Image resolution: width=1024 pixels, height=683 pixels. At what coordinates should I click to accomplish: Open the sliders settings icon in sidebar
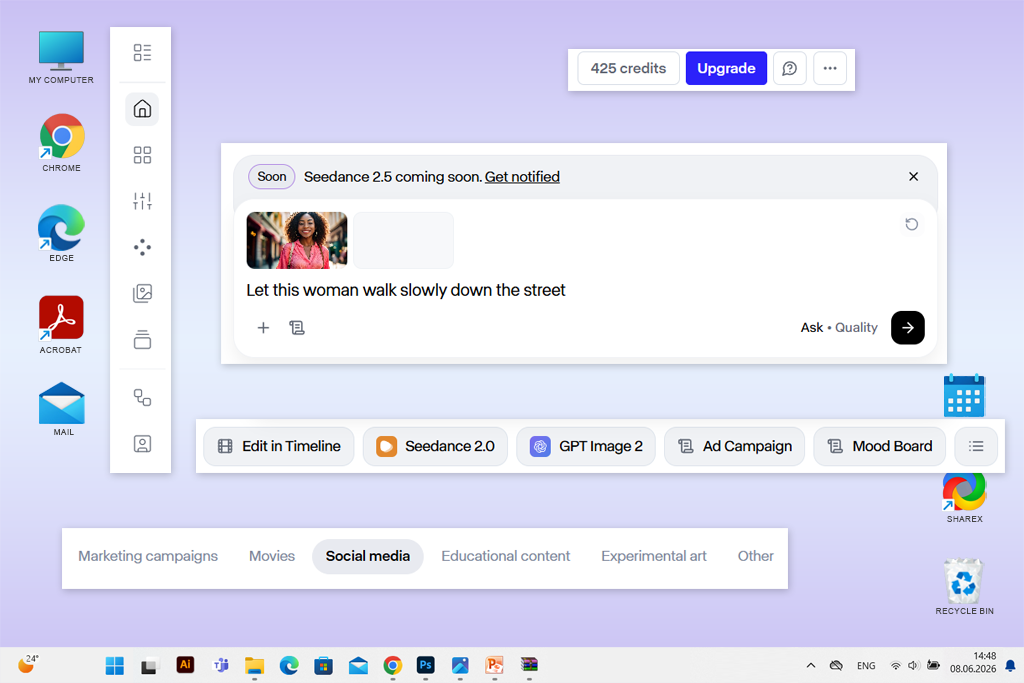(x=142, y=201)
